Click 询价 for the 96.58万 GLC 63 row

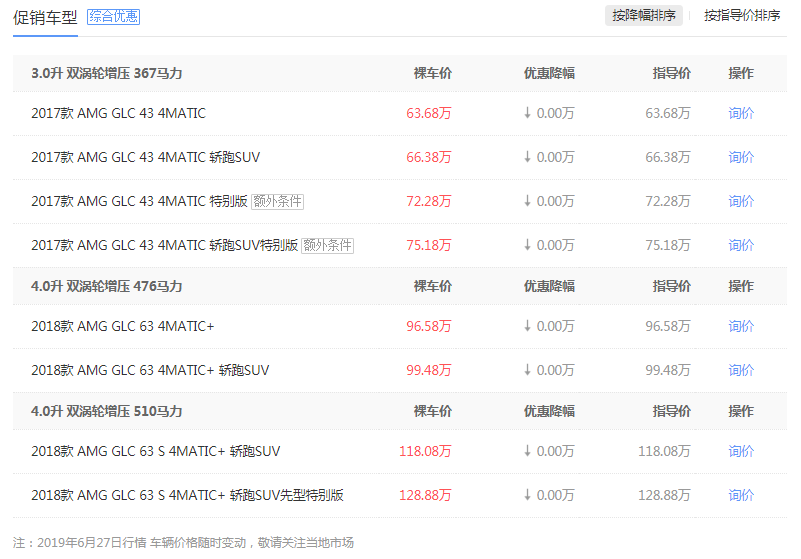coord(741,326)
